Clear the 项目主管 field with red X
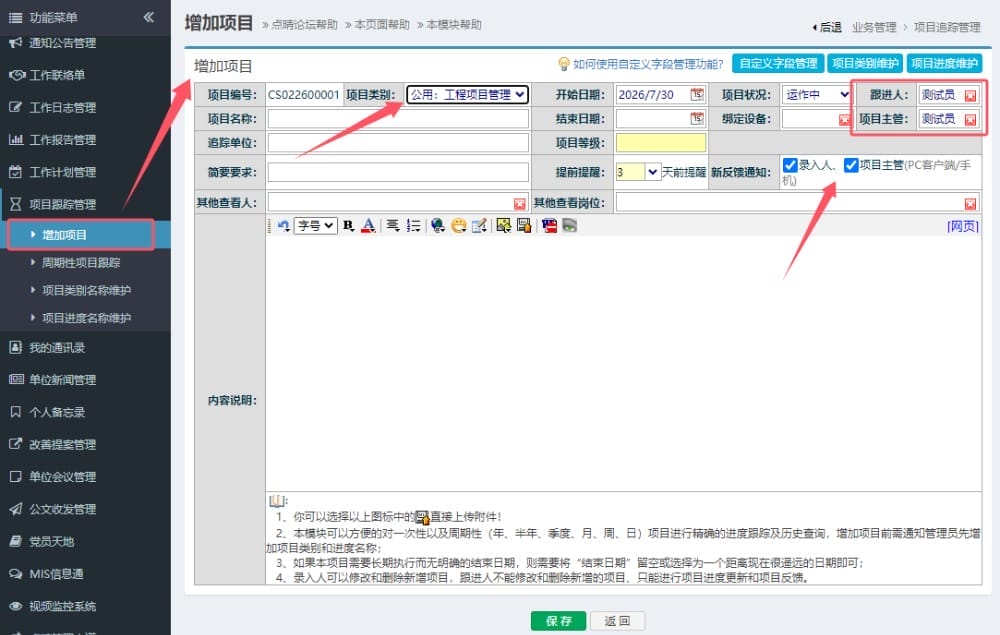Screen dimensions: 1000x635 970,119
